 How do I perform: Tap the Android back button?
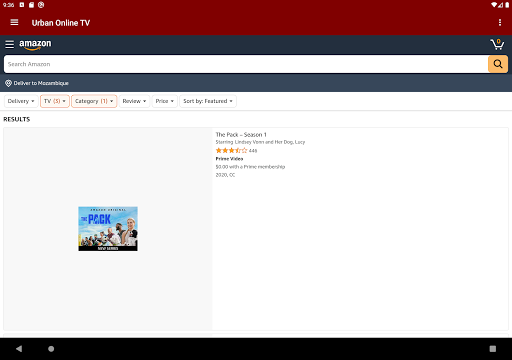pyautogui.click(x=19, y=349)
